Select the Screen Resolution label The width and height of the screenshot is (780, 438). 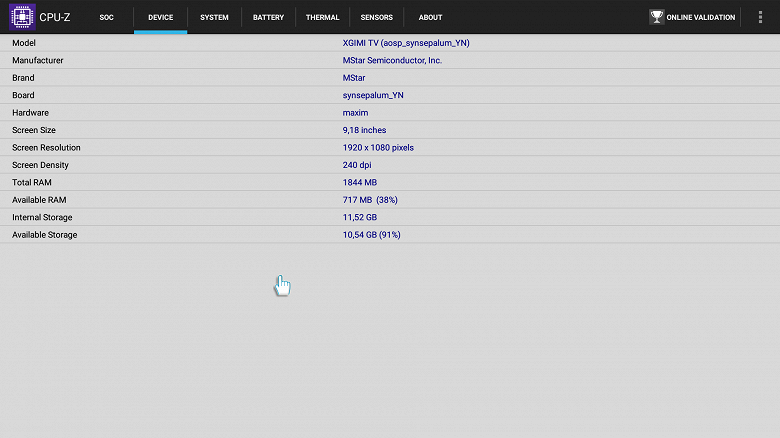46,147
